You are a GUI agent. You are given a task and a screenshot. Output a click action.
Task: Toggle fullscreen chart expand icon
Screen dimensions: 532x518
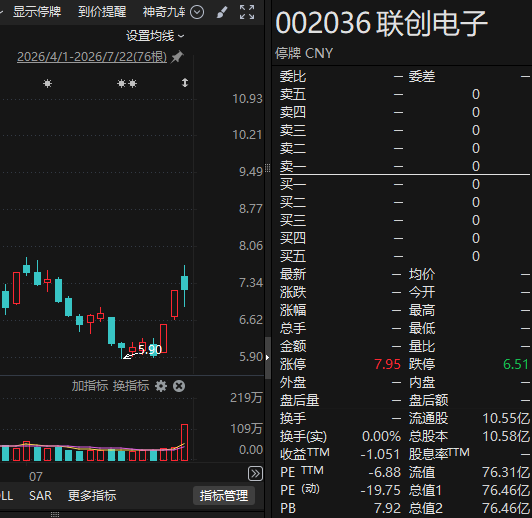pyautogui.click(x=247, y=12)
